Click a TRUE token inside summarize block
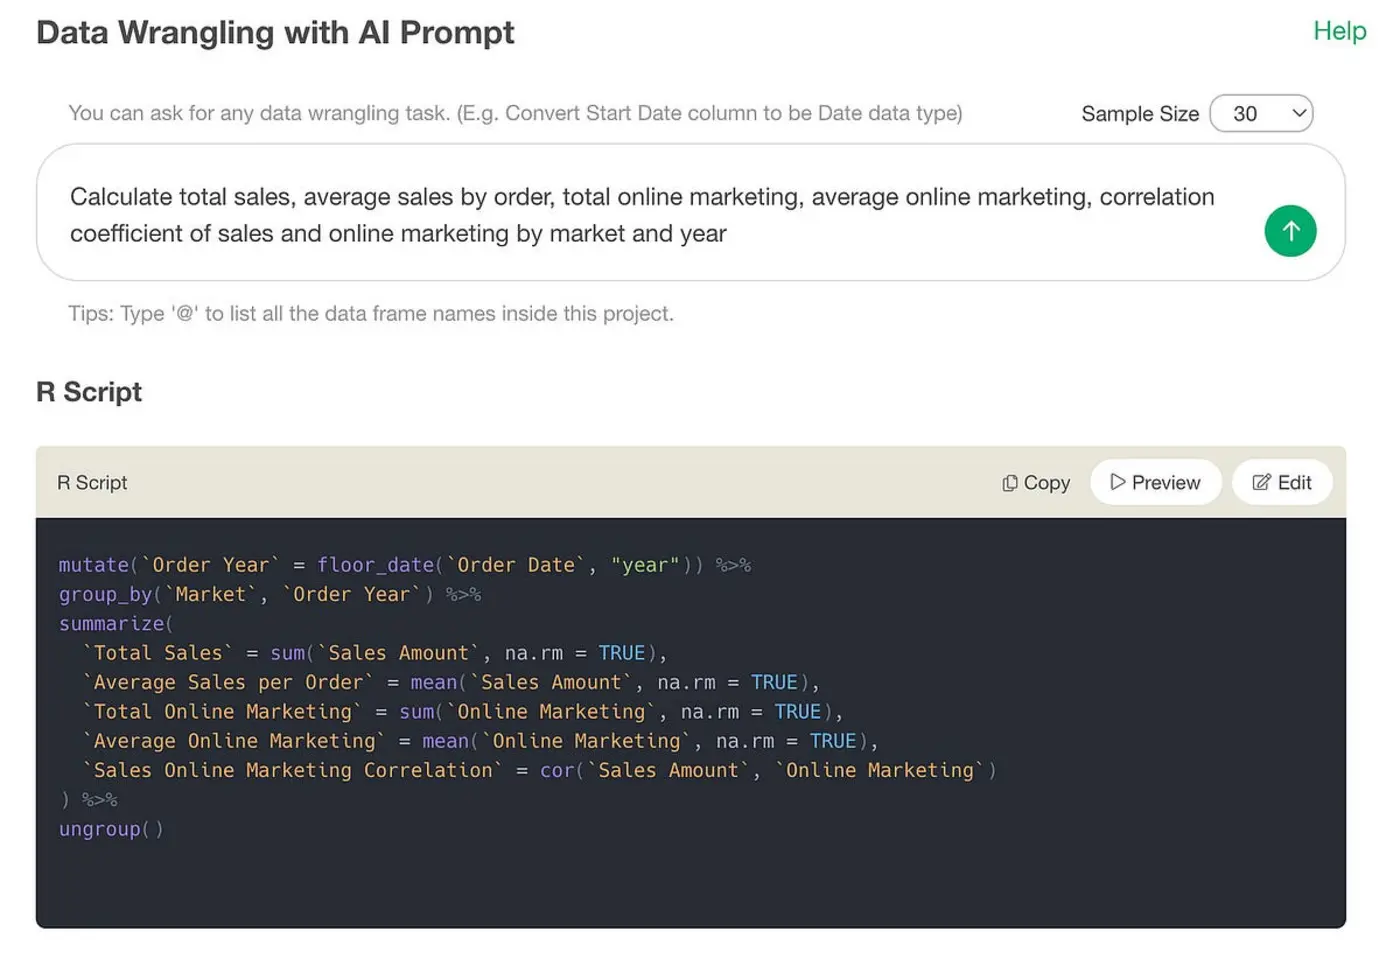The width and height of the screenshot is (1400, 959). (x=622, y=652)
